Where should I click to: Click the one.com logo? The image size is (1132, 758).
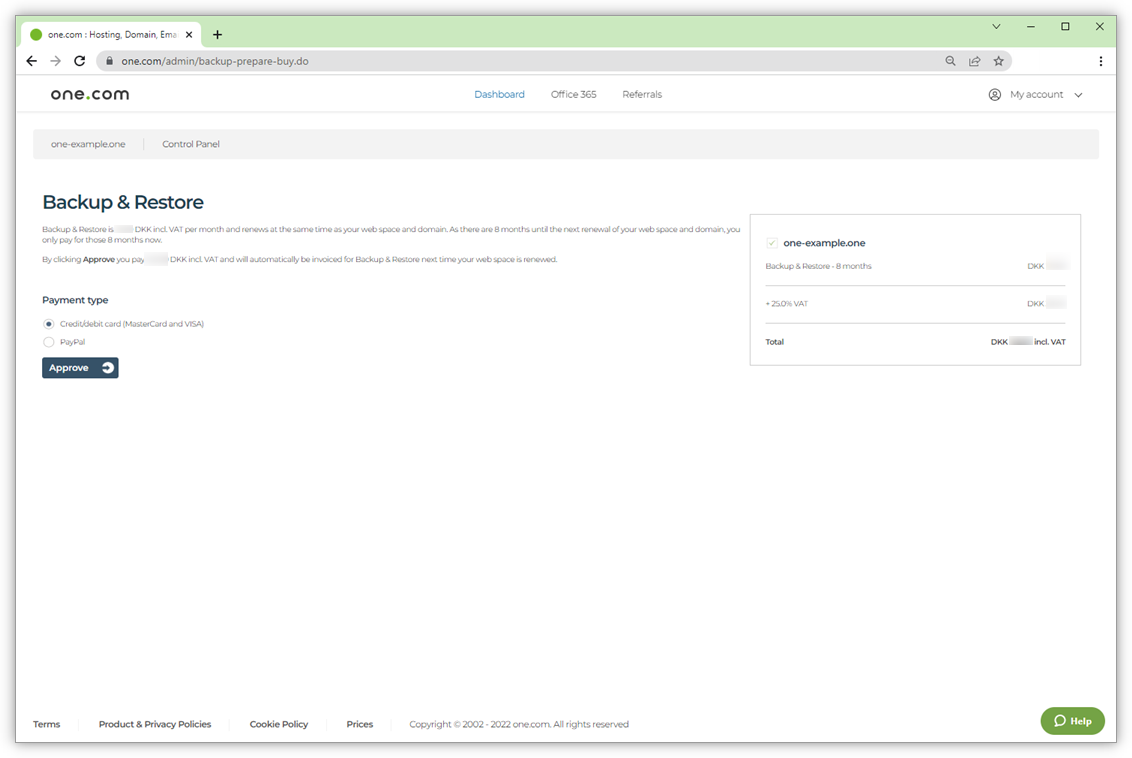[x=90, y=94]
